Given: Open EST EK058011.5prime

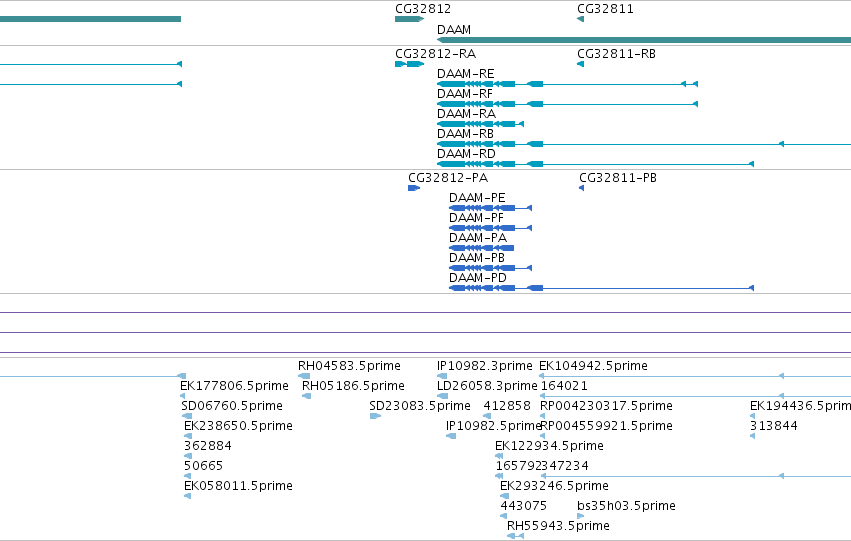Looking at the screenshot, I should coord(238,486).
